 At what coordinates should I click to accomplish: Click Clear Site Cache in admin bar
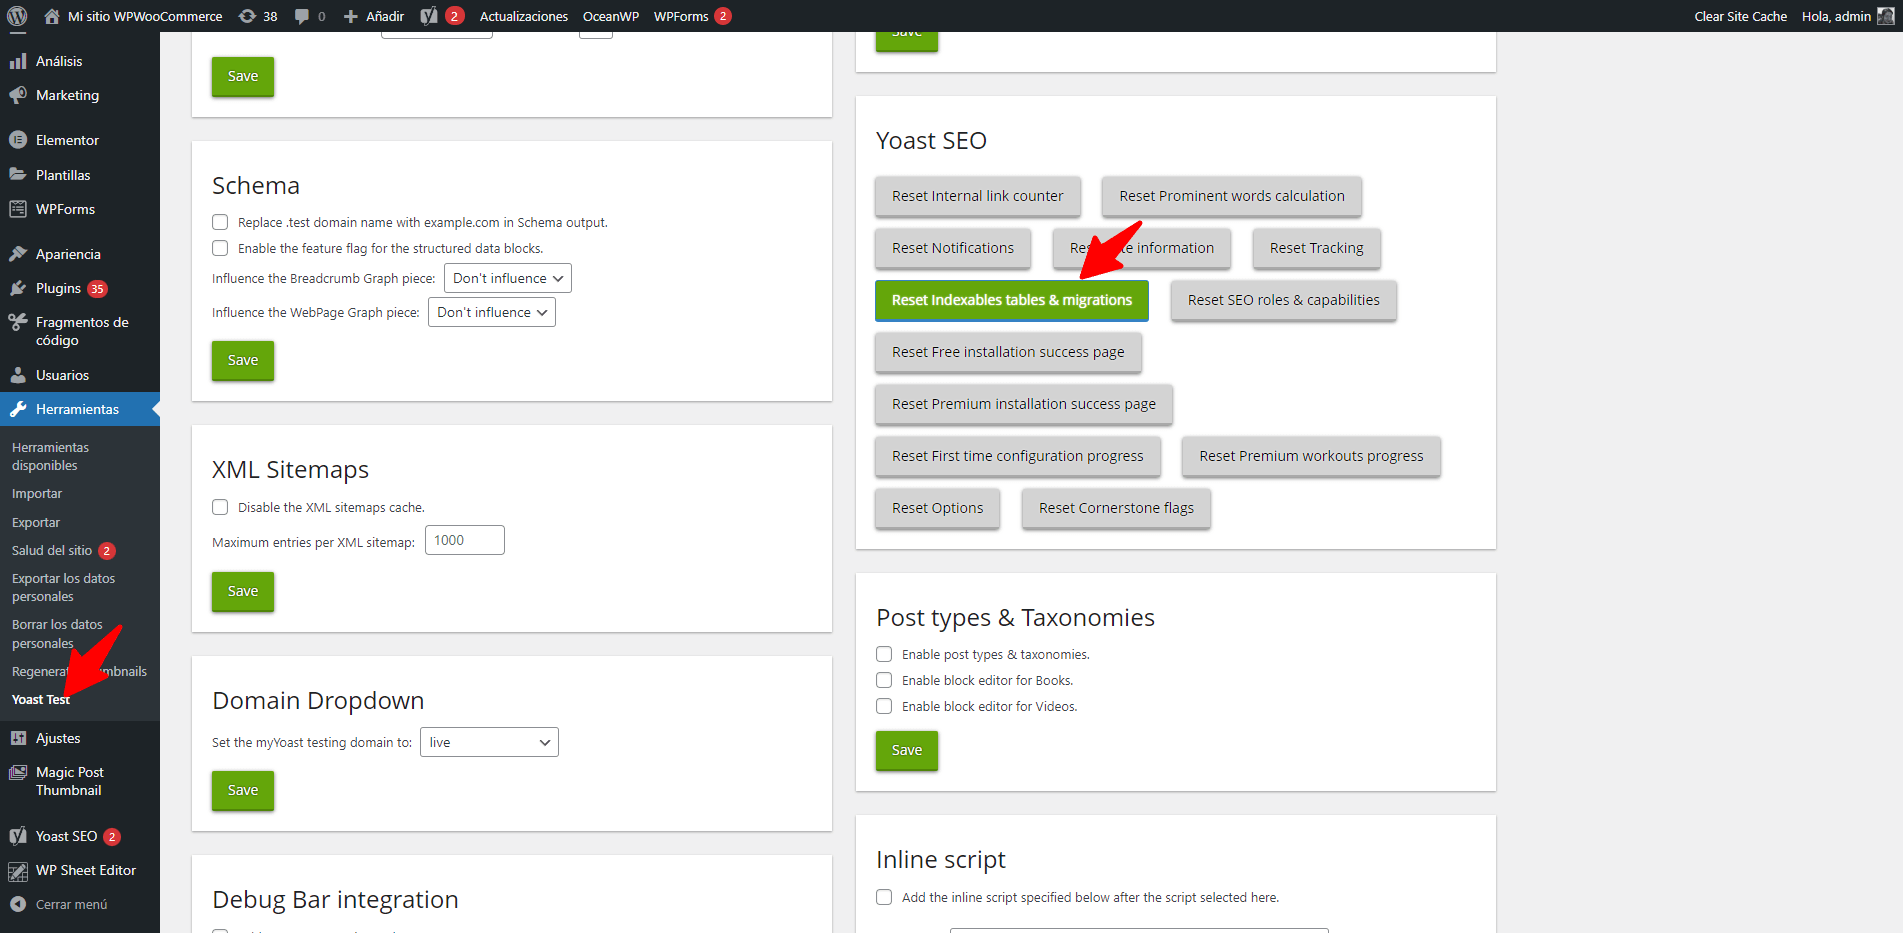(1740, 16)
